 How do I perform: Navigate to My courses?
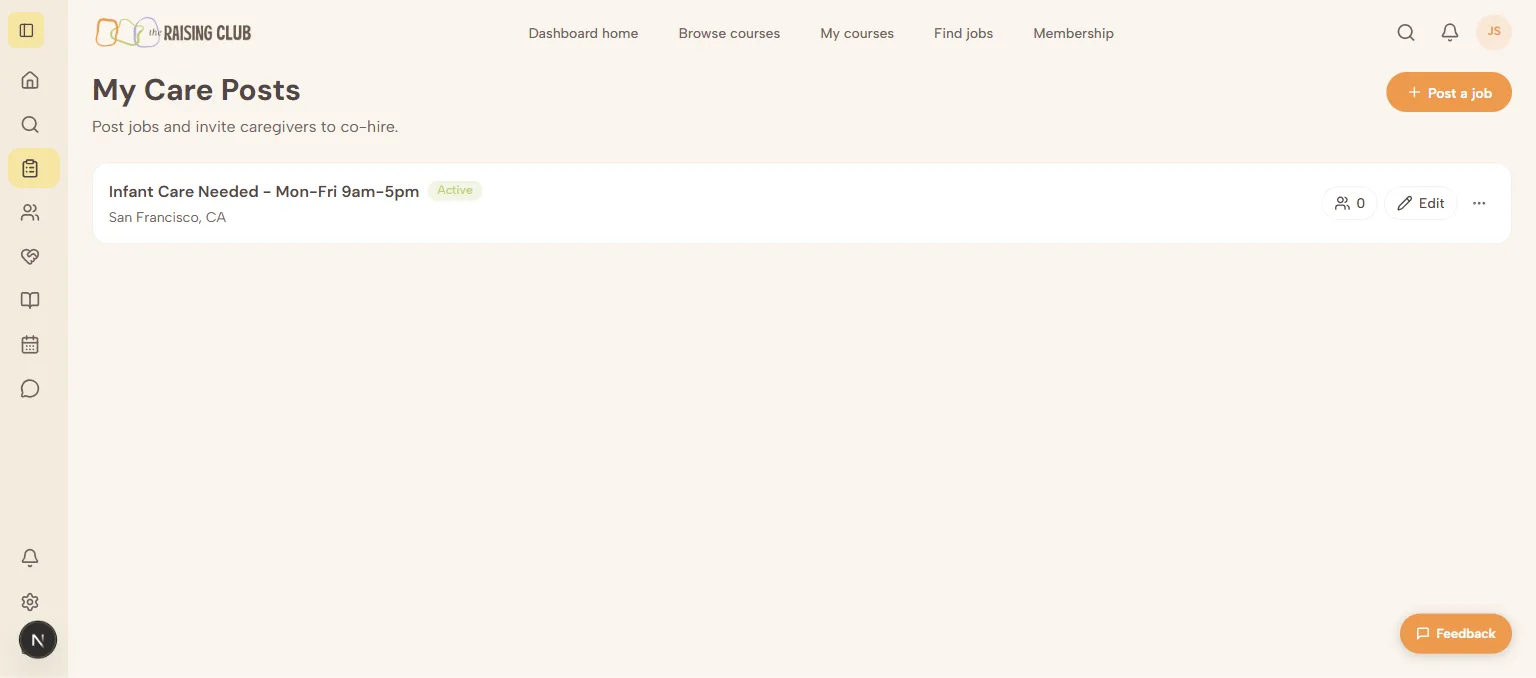(857, 33)
